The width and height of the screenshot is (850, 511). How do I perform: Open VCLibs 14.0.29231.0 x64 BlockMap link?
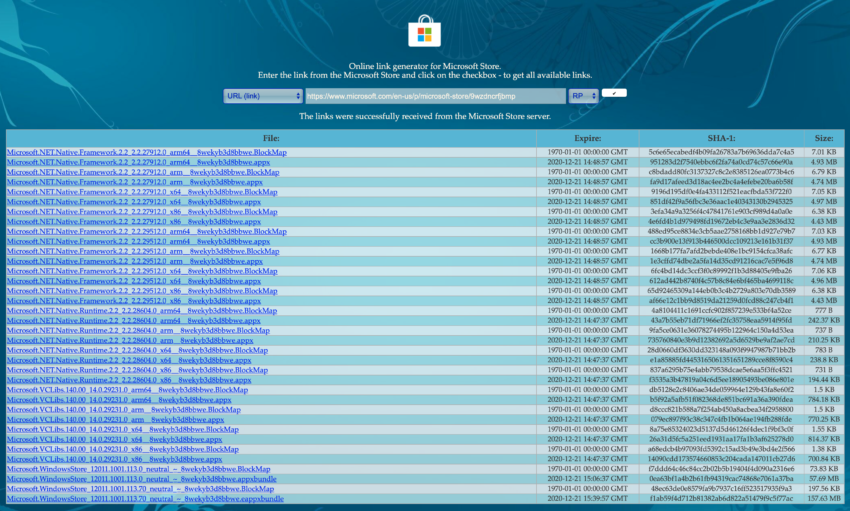tap(123, 429)
